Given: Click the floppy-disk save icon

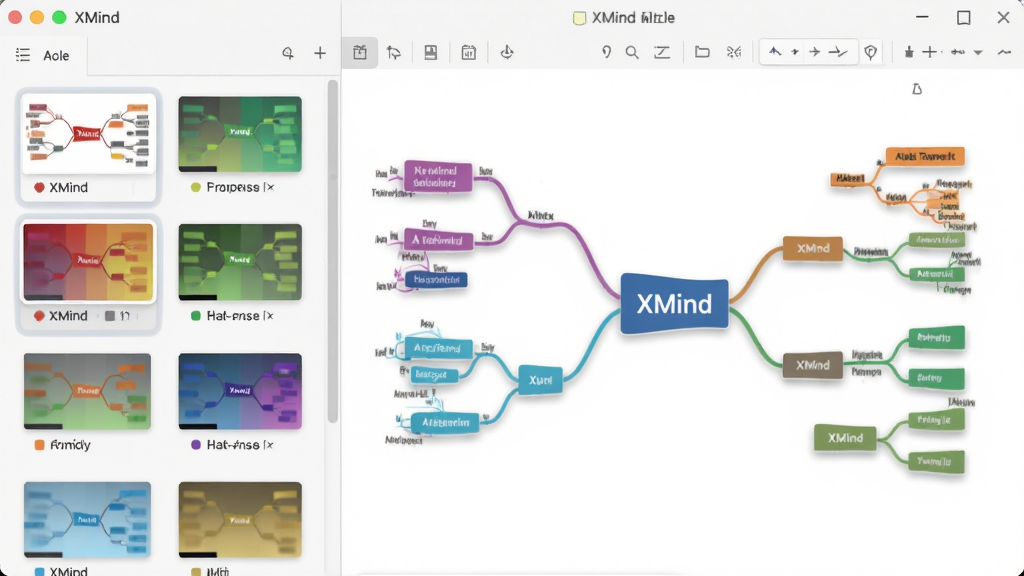Looking at the screenshot, I should (430, 53).
